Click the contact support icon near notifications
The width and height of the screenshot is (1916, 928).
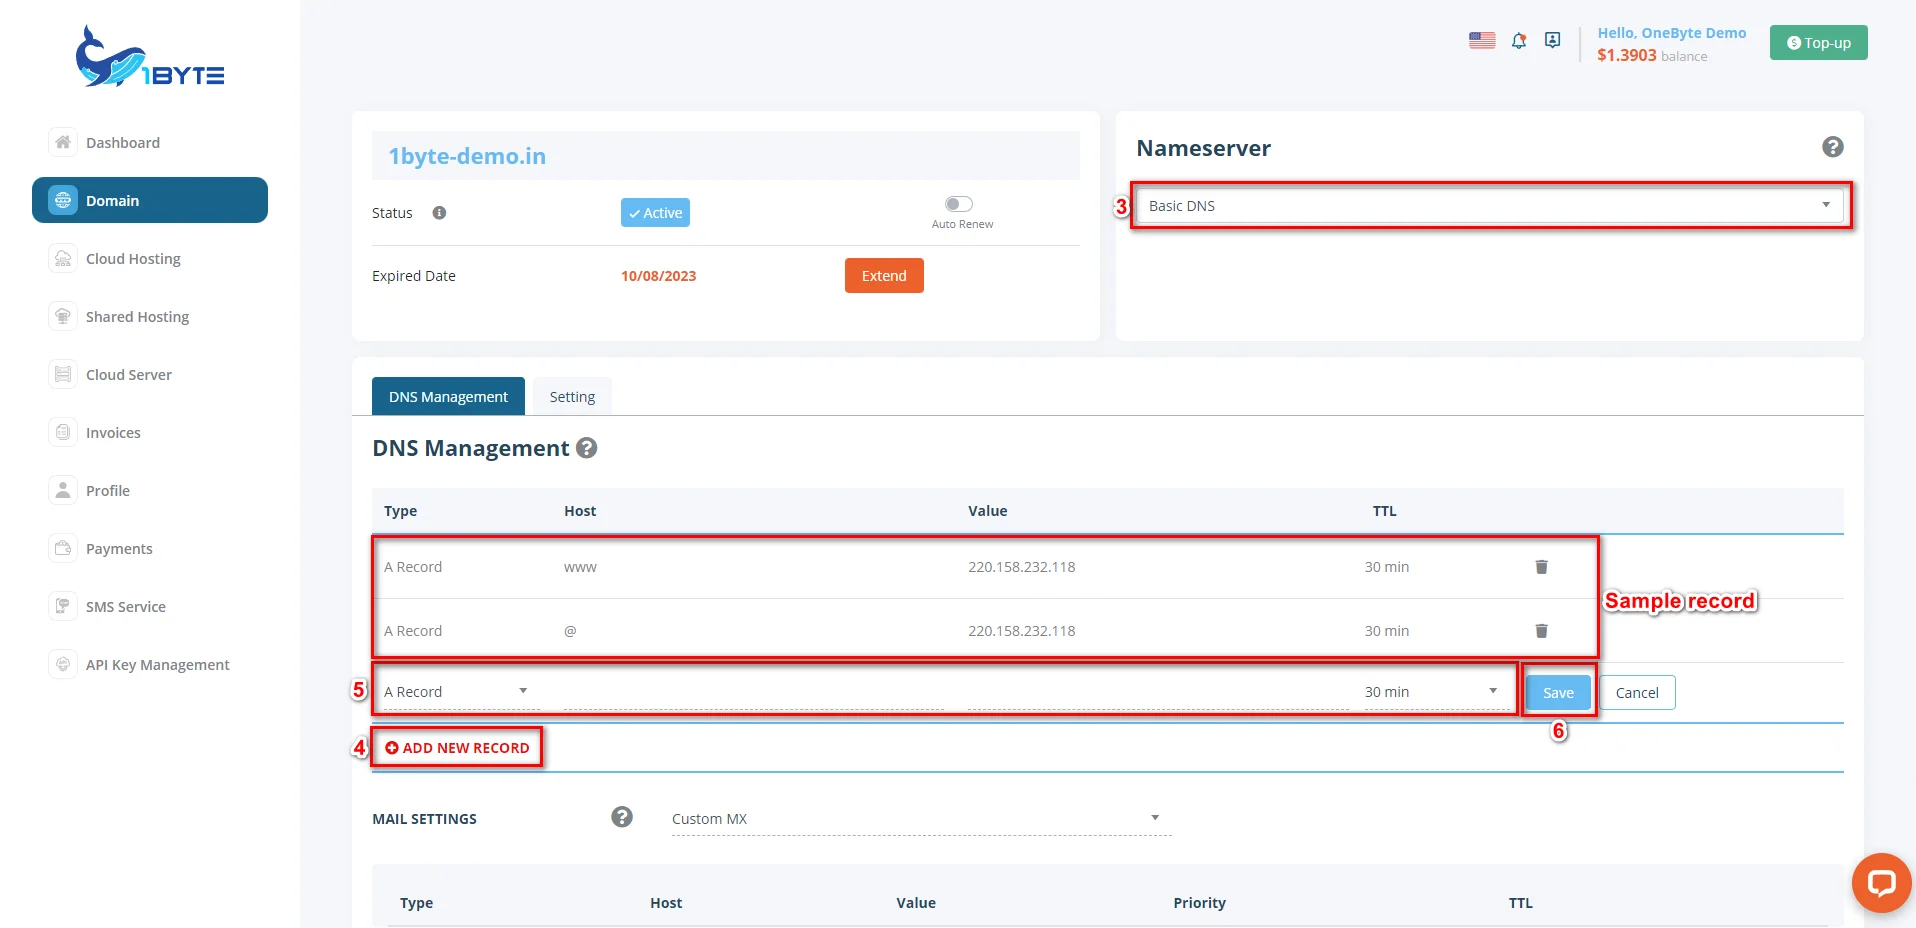tap(1552, 40)
